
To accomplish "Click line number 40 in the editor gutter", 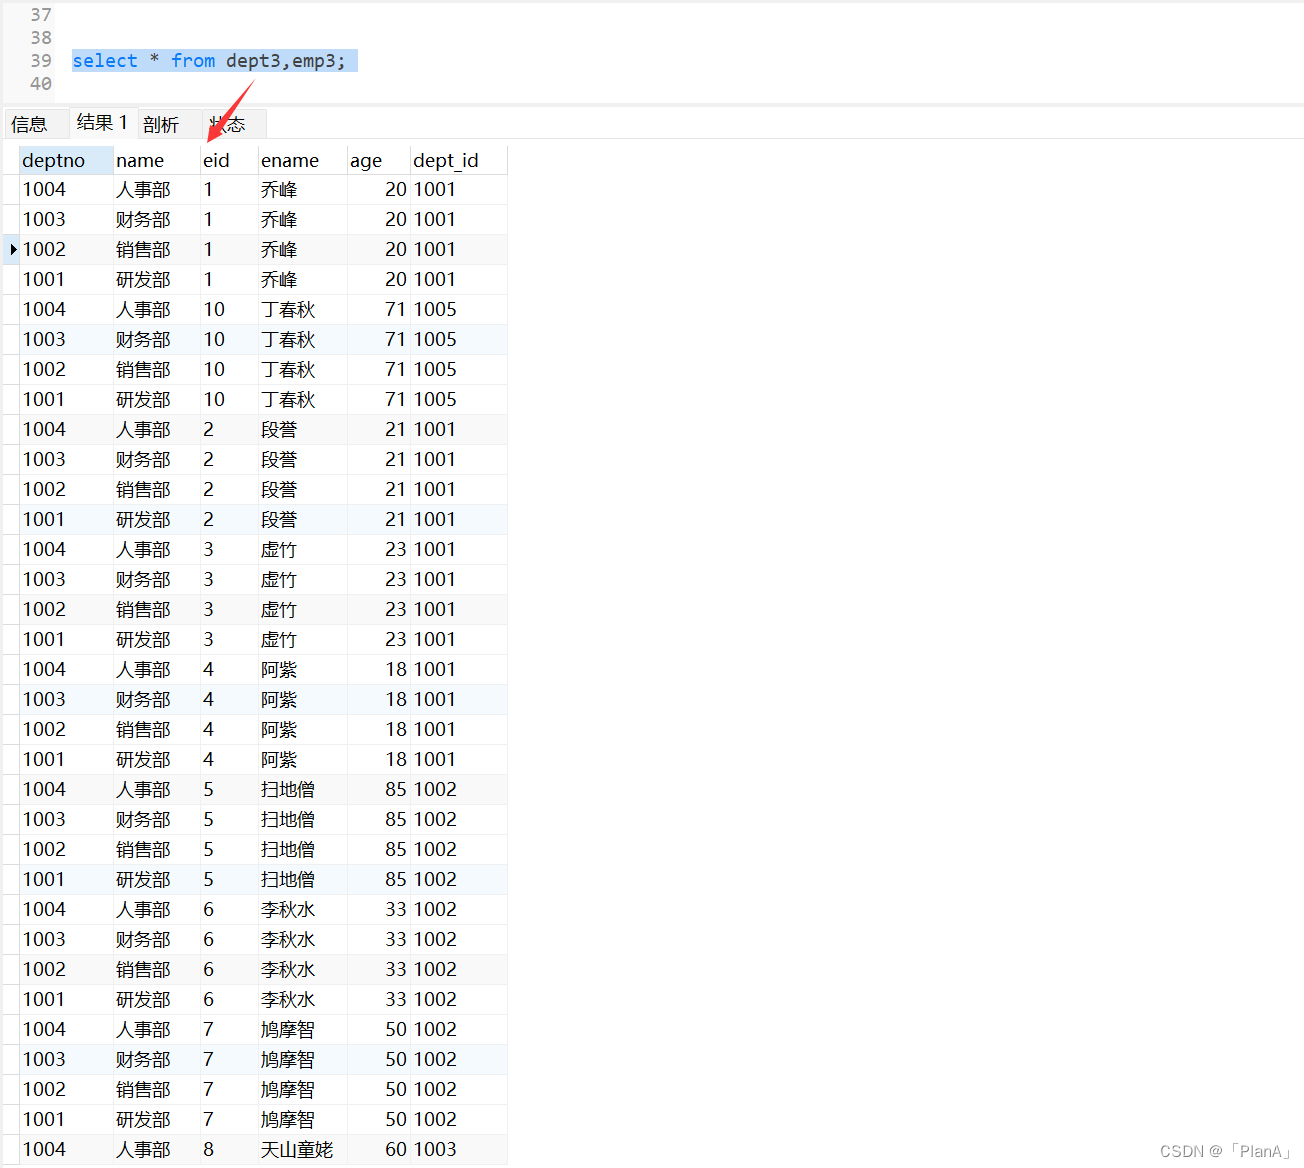I will (x=41, y=84).
